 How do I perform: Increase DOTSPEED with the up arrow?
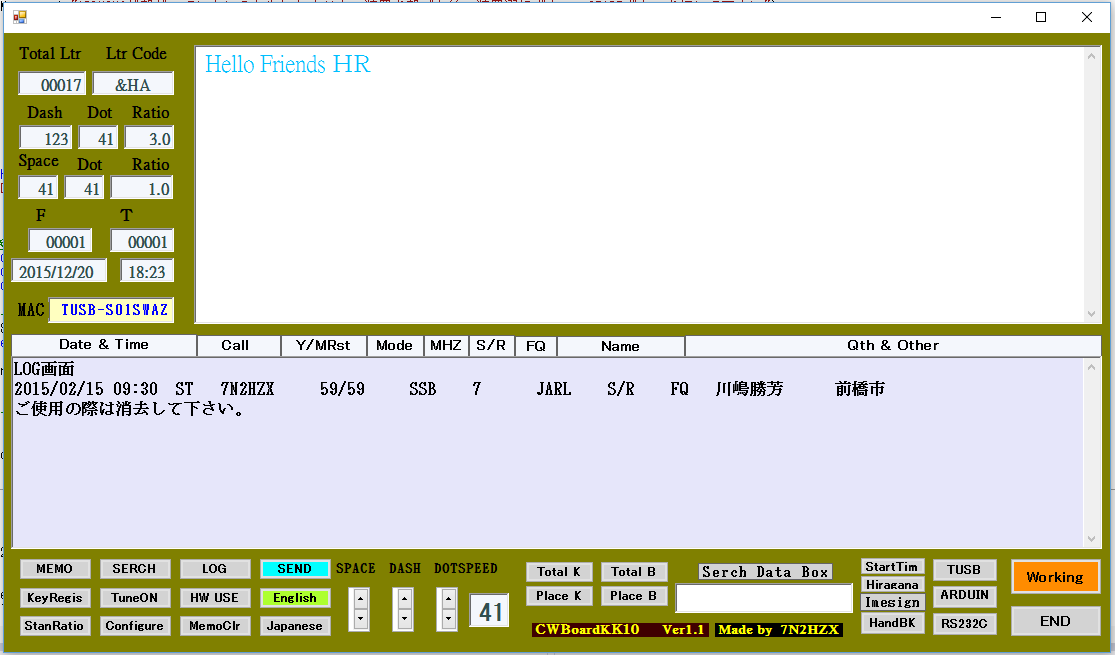449,599
